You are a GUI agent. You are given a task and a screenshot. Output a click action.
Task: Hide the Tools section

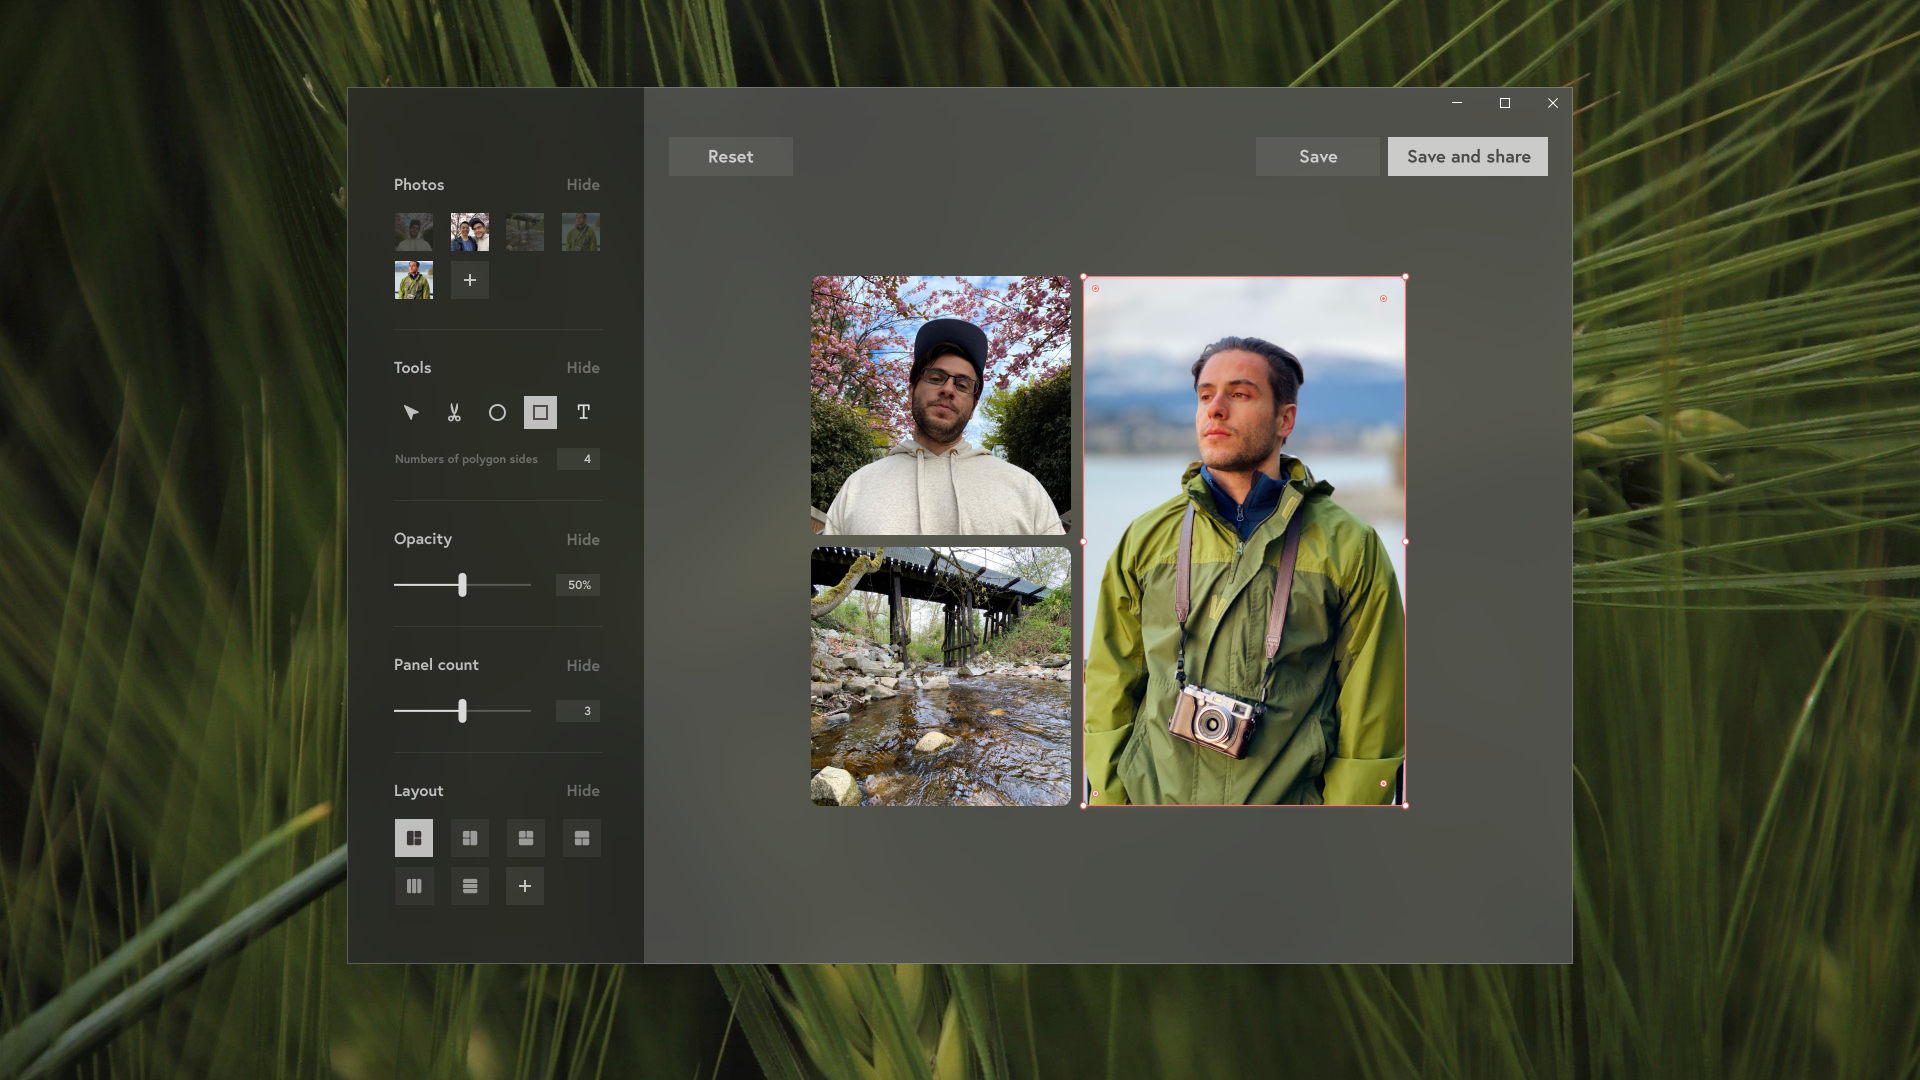tap(583, 368)
